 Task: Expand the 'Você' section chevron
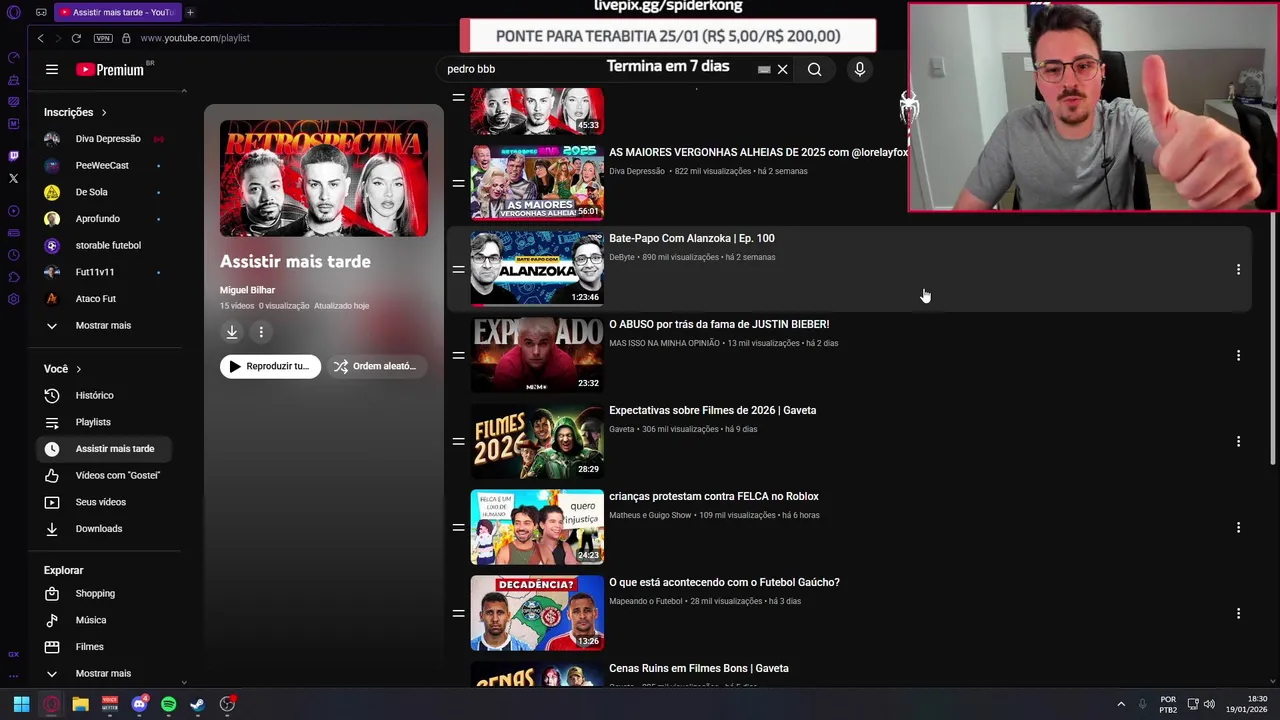coord(78,369)
